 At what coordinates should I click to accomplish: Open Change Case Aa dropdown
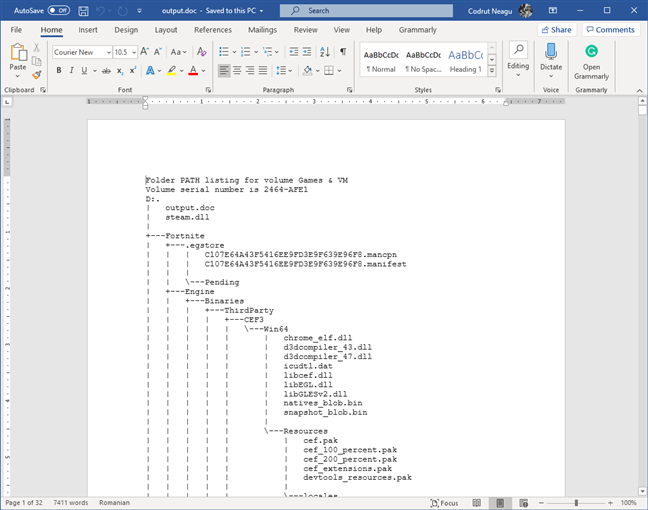coord(179,52)
